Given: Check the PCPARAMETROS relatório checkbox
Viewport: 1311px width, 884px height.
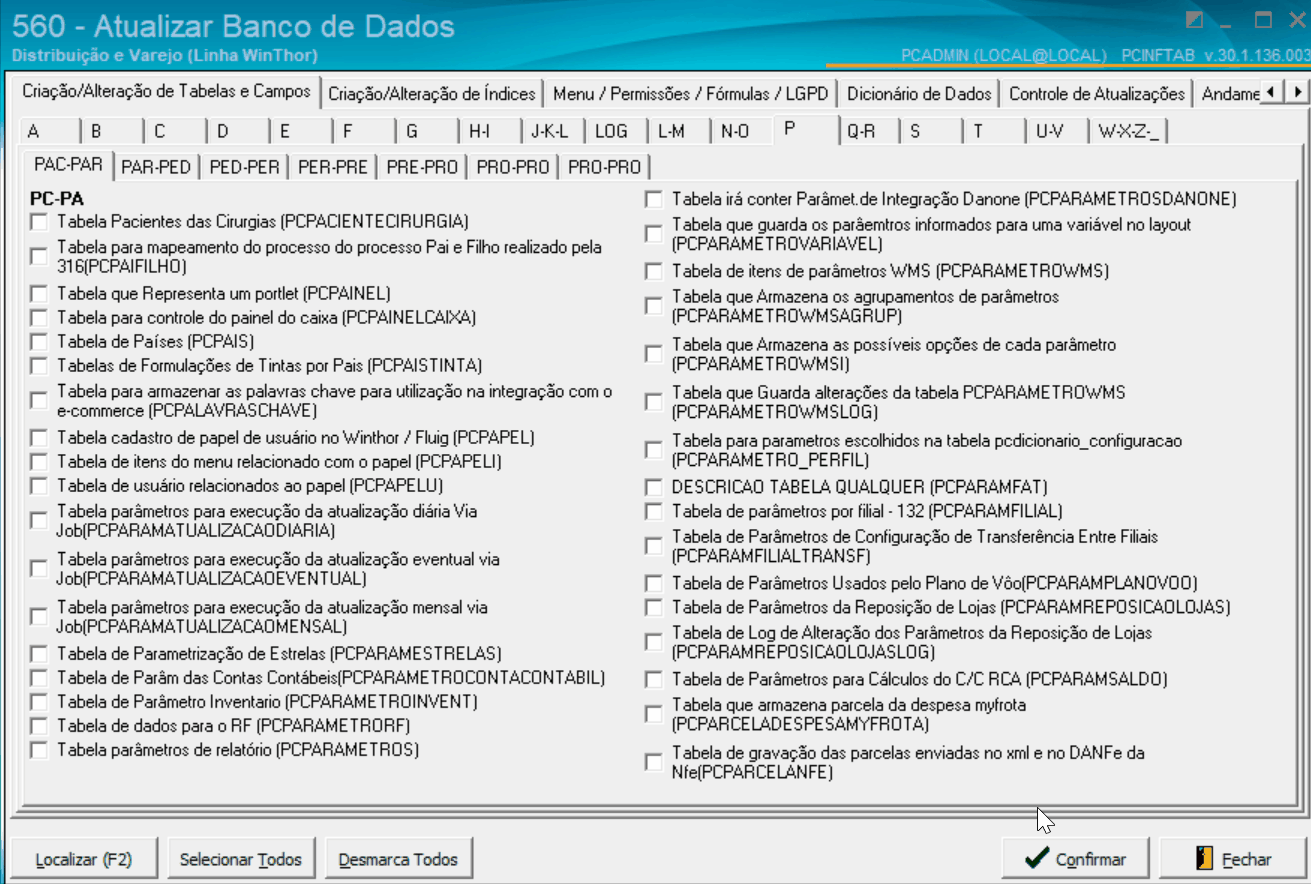Looking at the screenshot, I should (39, 749).
